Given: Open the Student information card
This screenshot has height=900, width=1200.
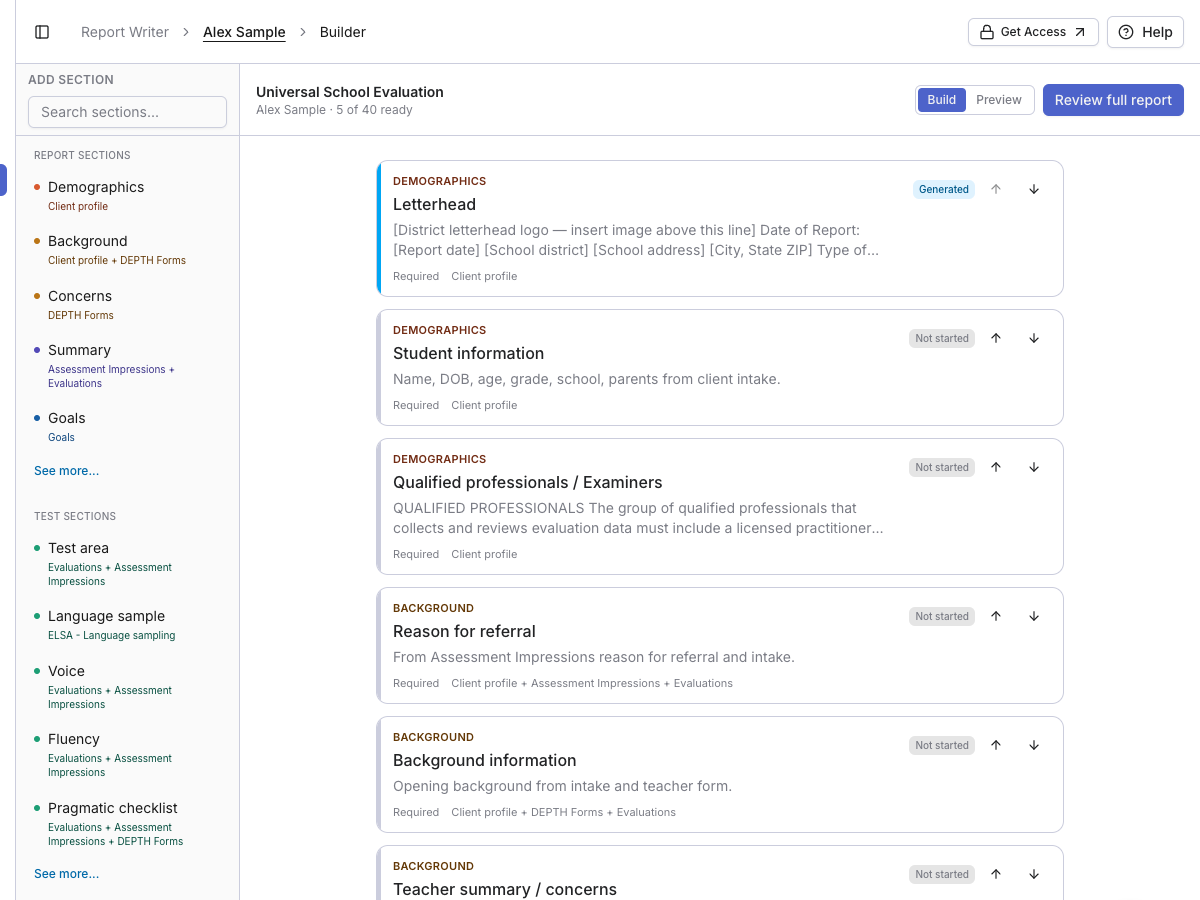Looking at the screenshot, I should click(720, 368).
